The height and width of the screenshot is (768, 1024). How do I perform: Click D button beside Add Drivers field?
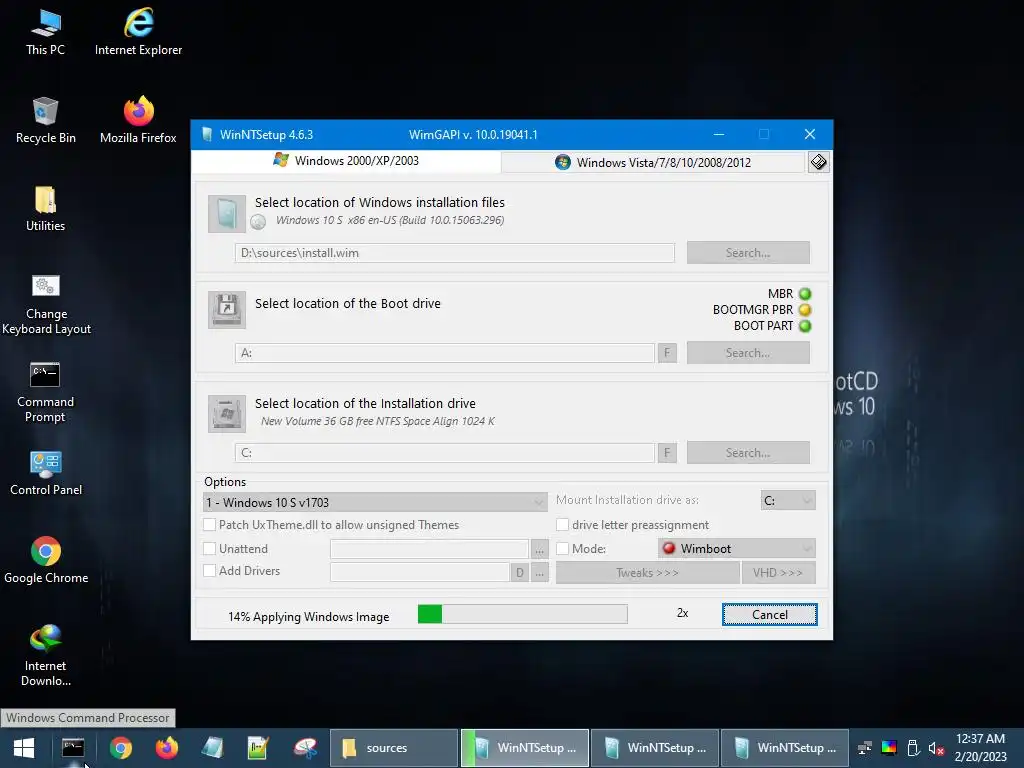[x=520, y=573]
